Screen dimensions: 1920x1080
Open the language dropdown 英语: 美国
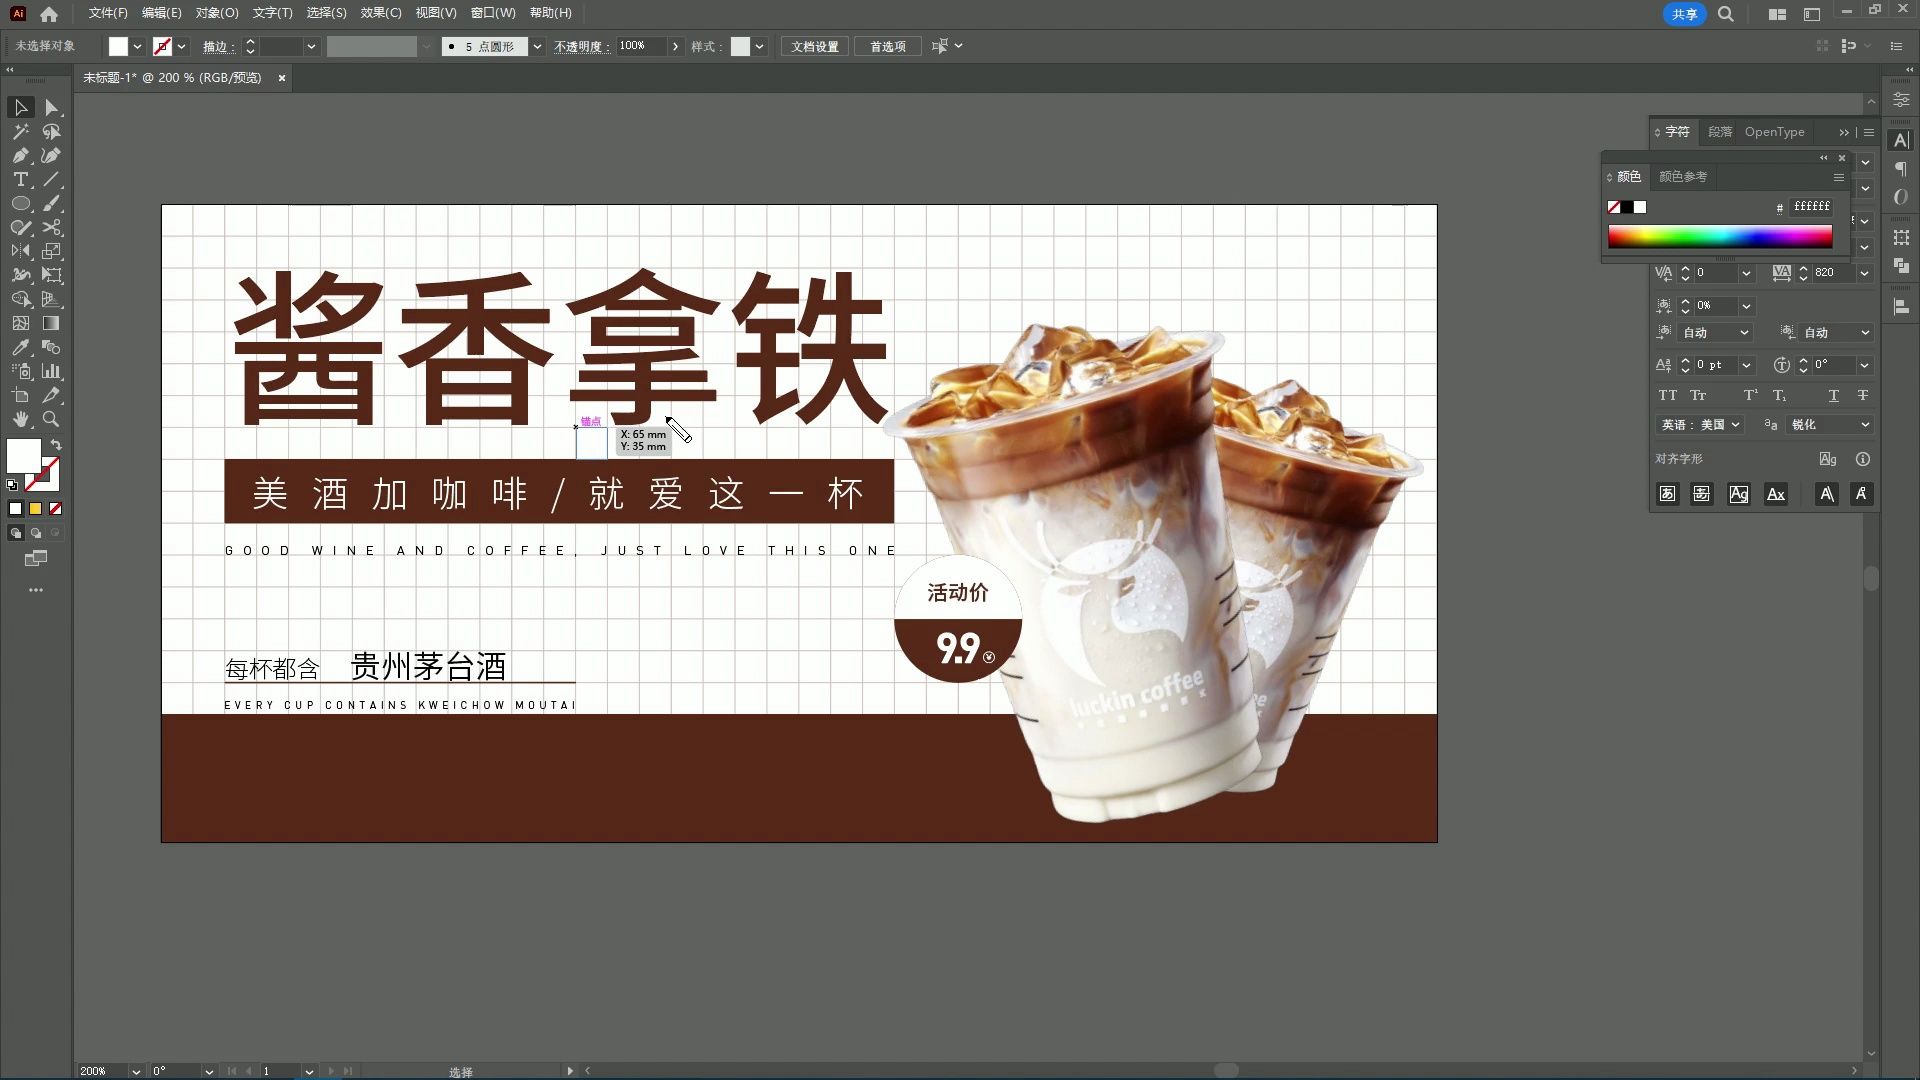[x=1702, y=425]
